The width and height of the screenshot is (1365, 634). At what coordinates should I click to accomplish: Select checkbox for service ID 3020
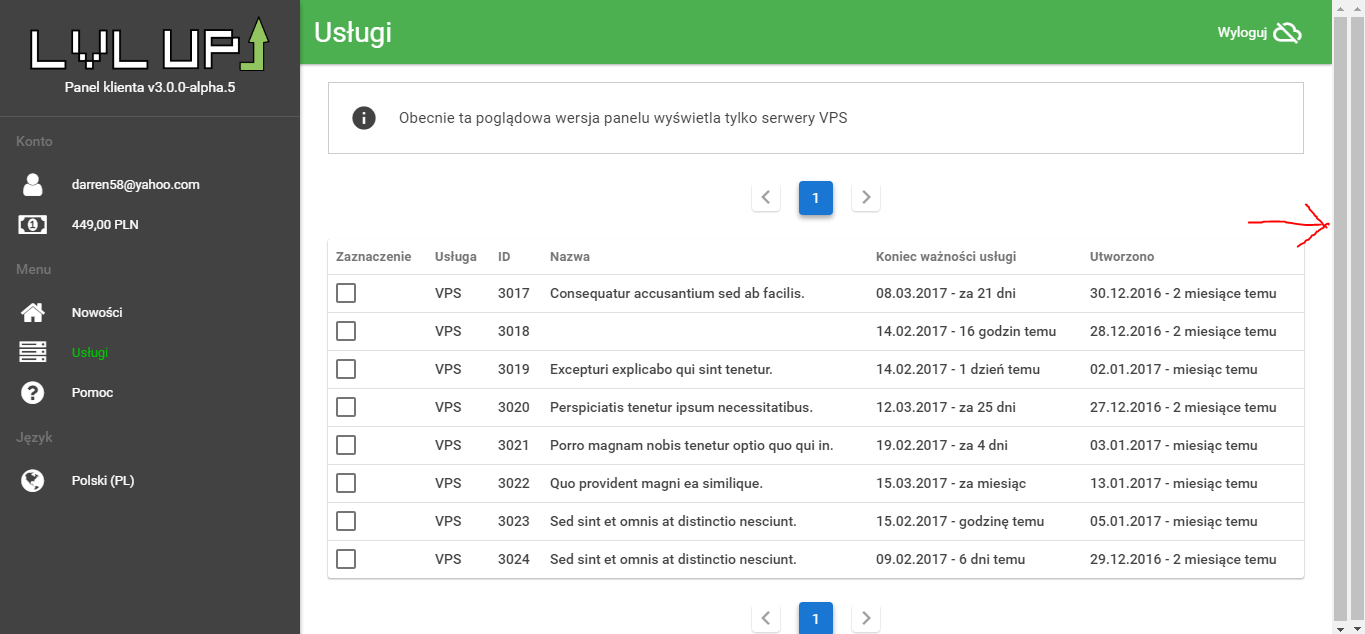click(346, 407)
